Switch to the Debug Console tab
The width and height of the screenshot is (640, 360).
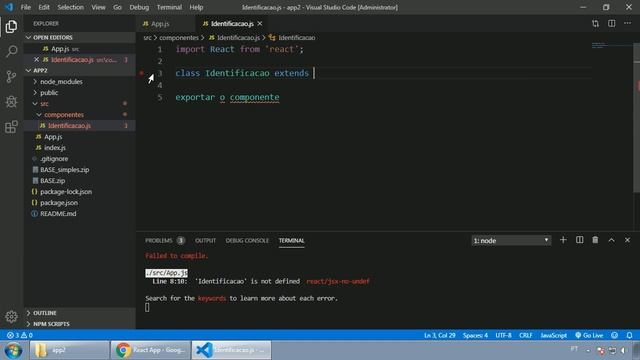tap(247, 240)
